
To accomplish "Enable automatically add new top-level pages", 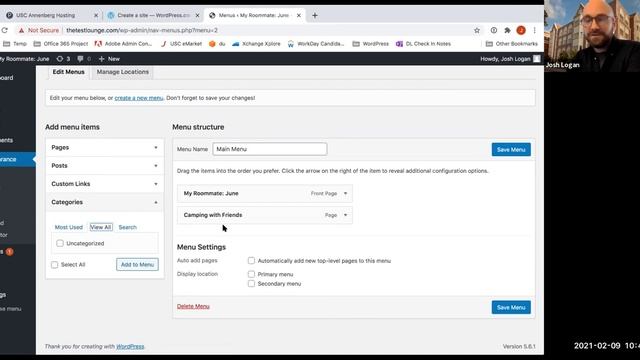I will pos(251,260).
